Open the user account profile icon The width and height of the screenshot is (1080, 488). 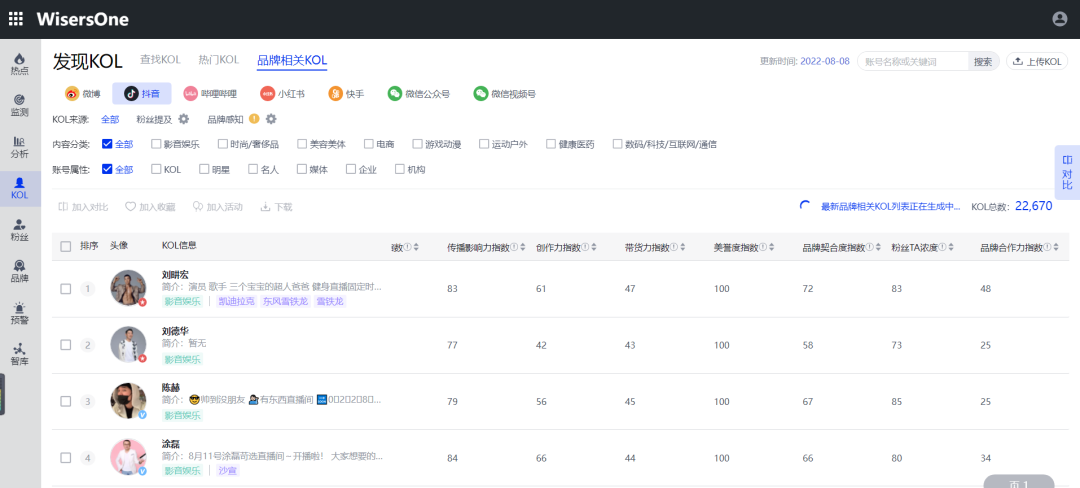tap(1060, 19)
